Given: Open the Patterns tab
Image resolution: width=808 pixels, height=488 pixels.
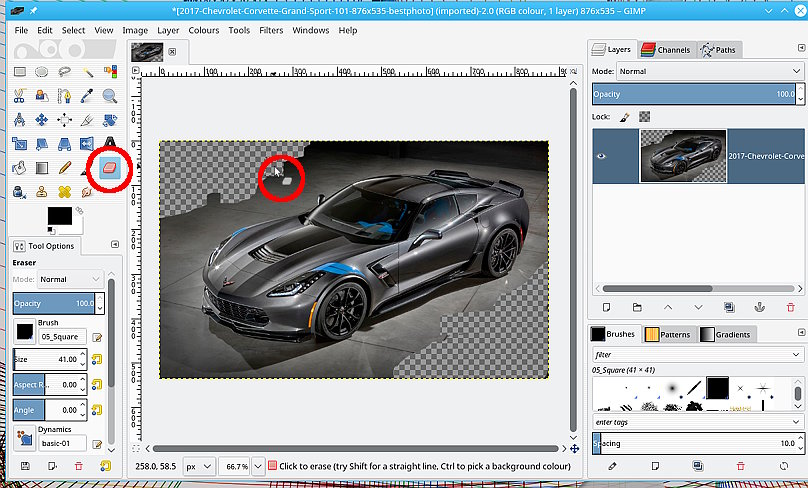Looking at the screenshot, I should (x=669, y=334).
